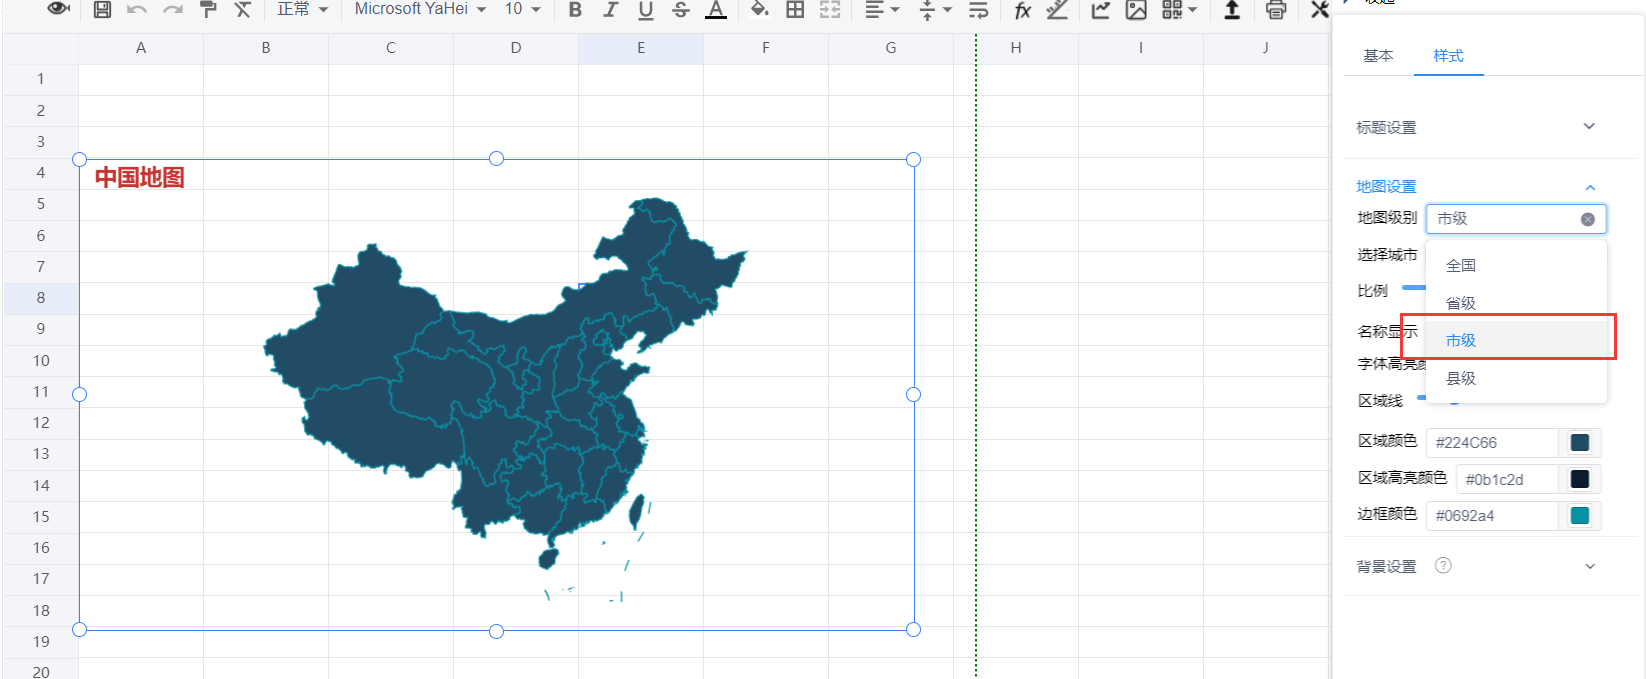Select 市级 from map level list

[1516, 340]
